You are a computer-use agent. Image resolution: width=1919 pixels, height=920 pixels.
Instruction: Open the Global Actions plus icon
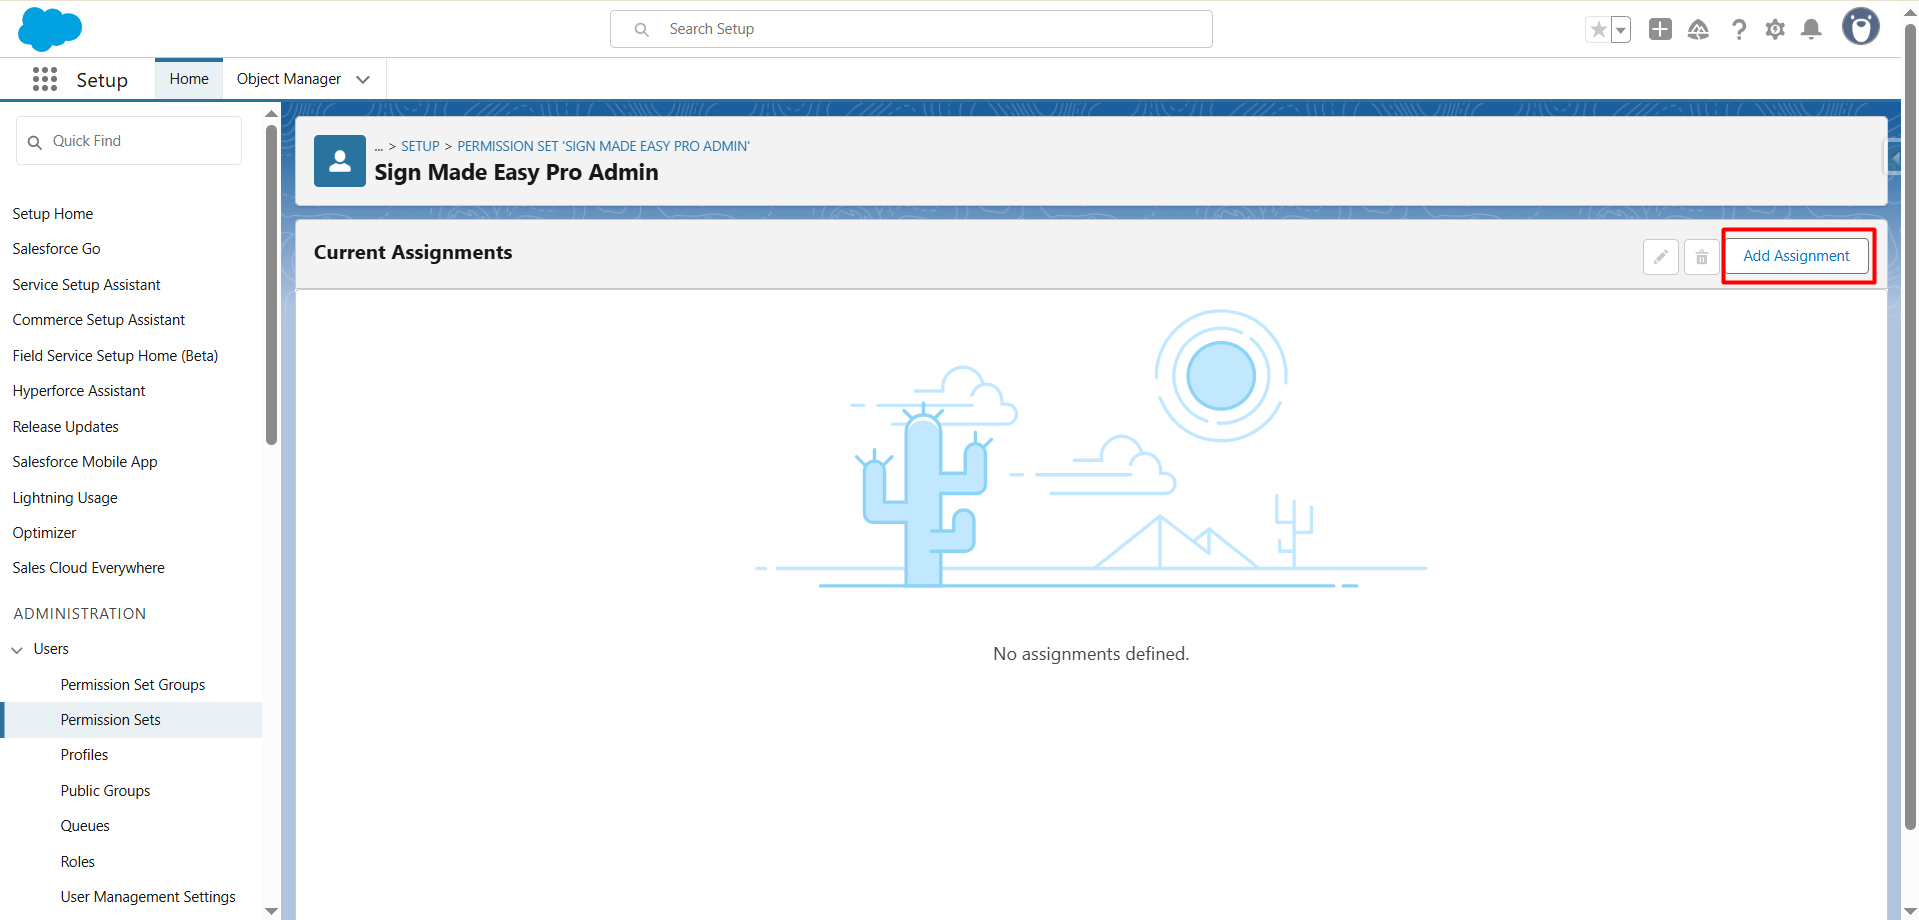pyautogui.click(x=1660, y=29)
